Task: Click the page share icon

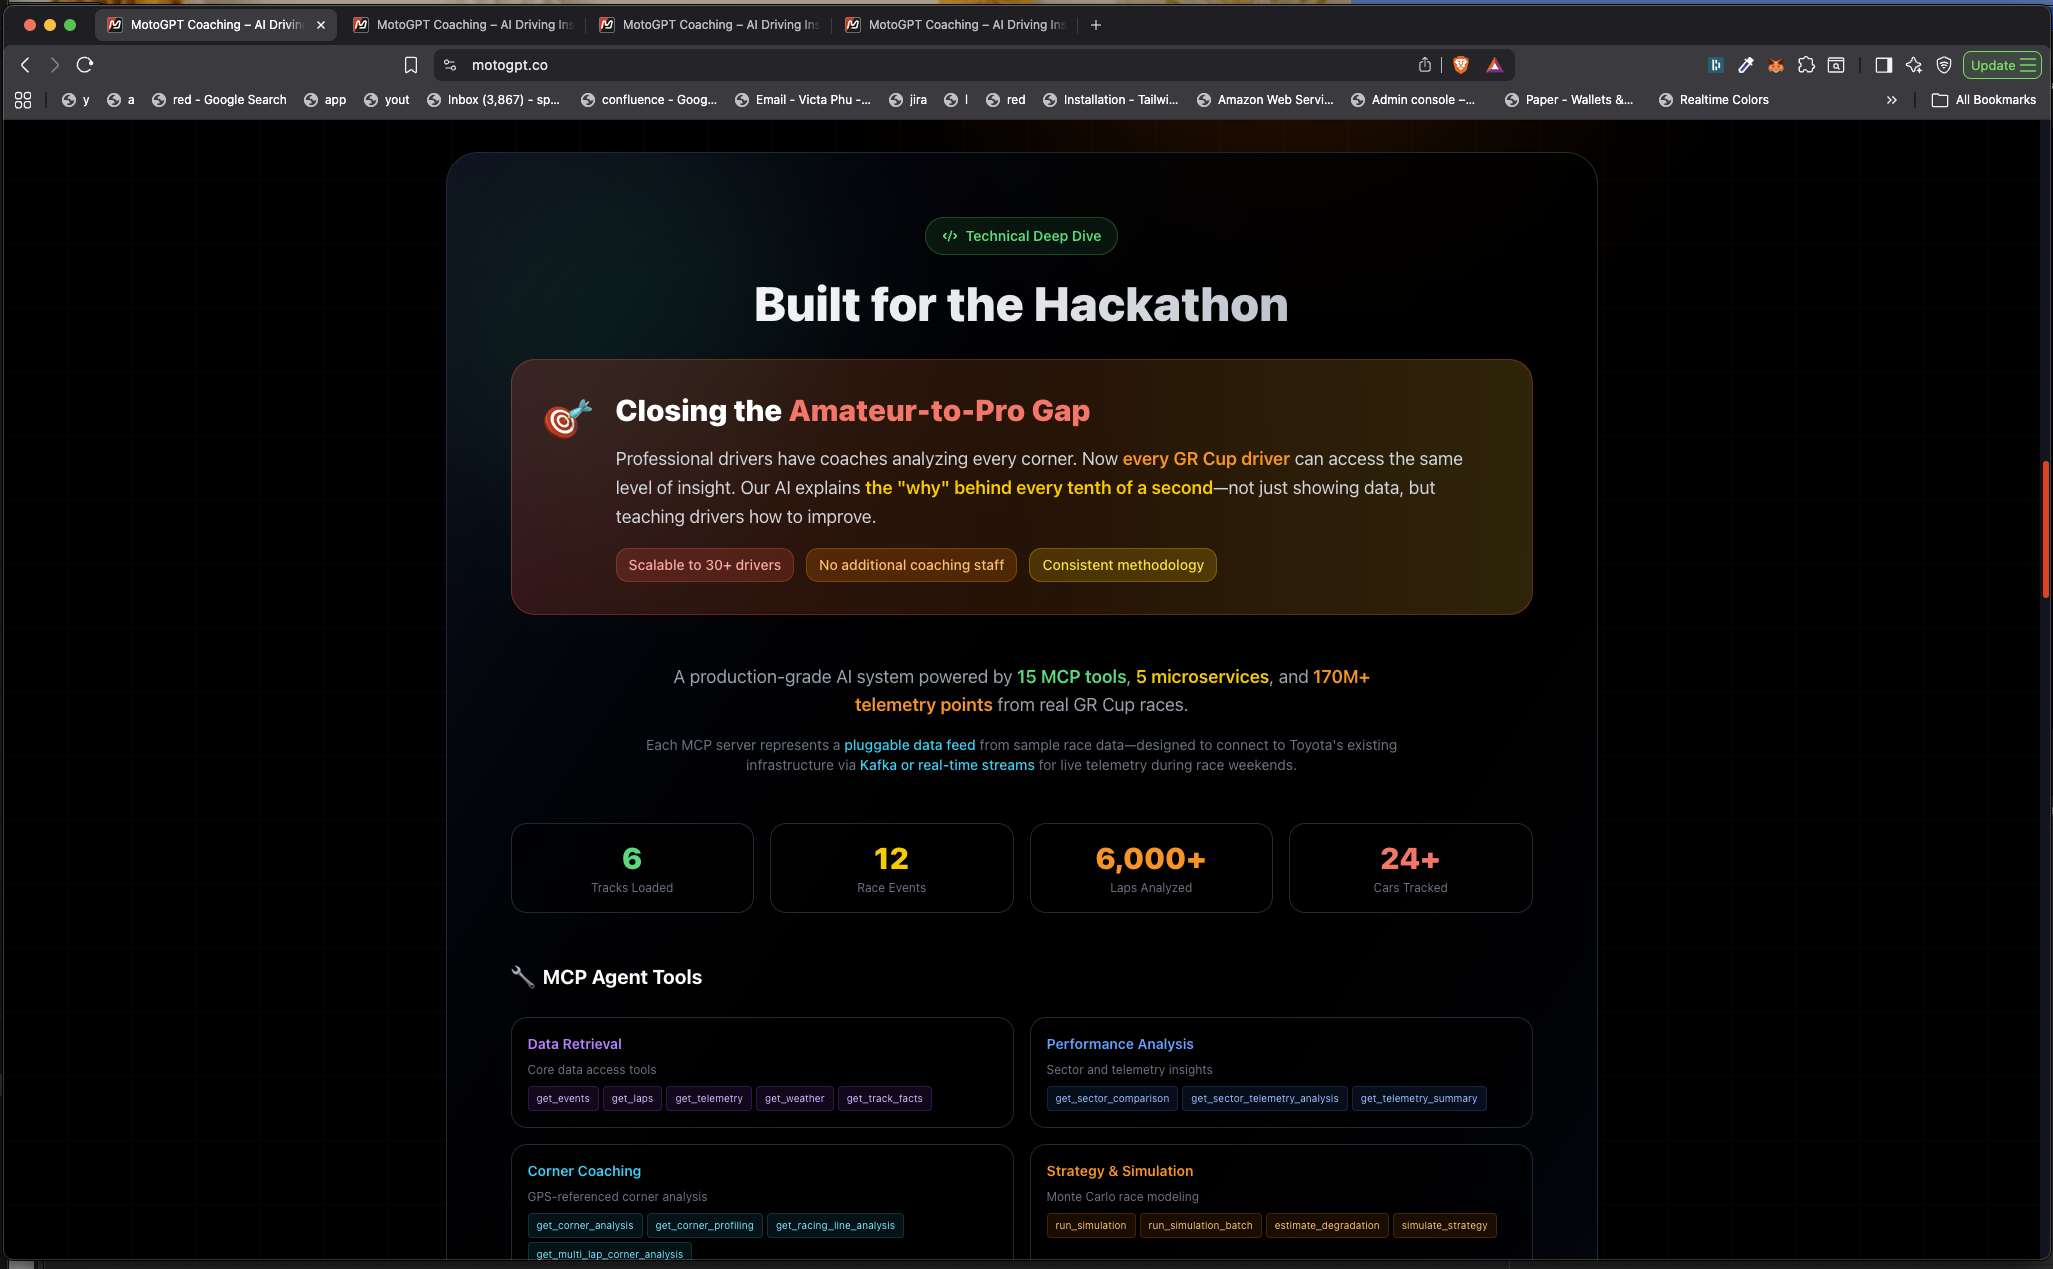Action: (x=1424, y=65)
